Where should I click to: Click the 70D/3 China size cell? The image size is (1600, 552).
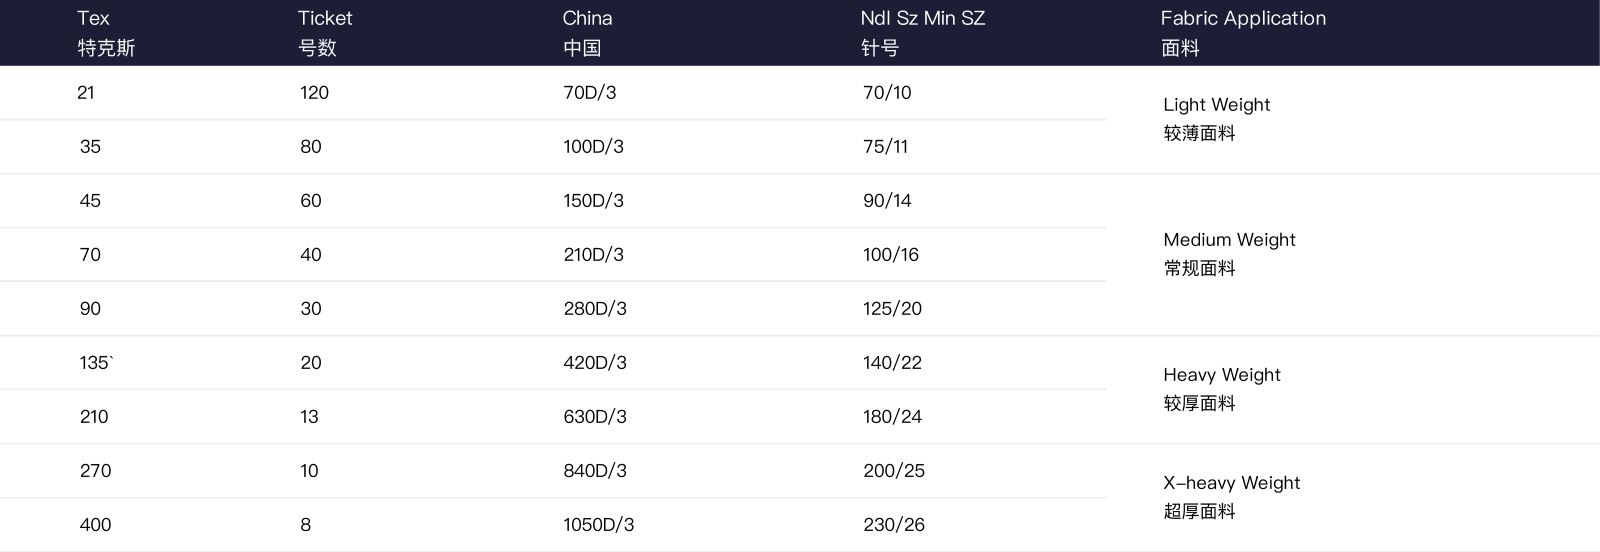(589, 93)
